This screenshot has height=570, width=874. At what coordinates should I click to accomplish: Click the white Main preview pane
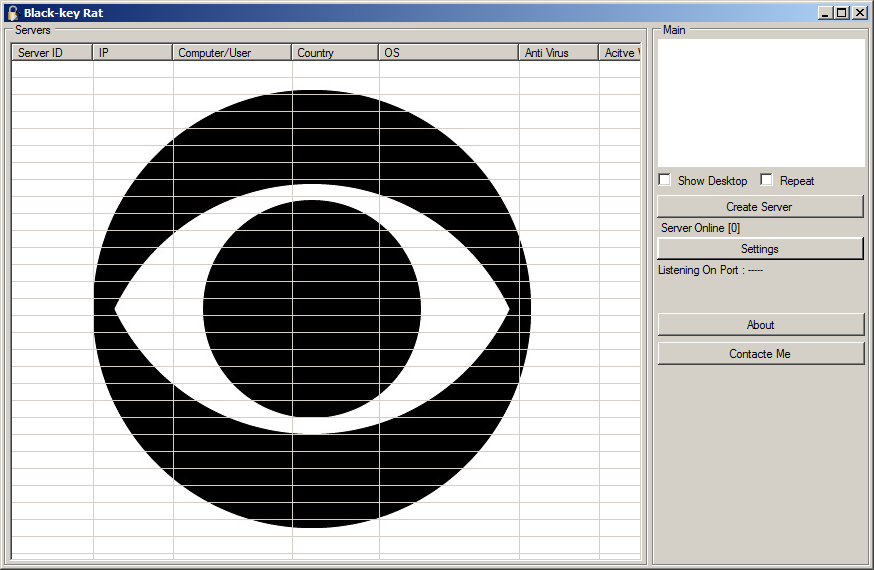(x=761, y=103)
